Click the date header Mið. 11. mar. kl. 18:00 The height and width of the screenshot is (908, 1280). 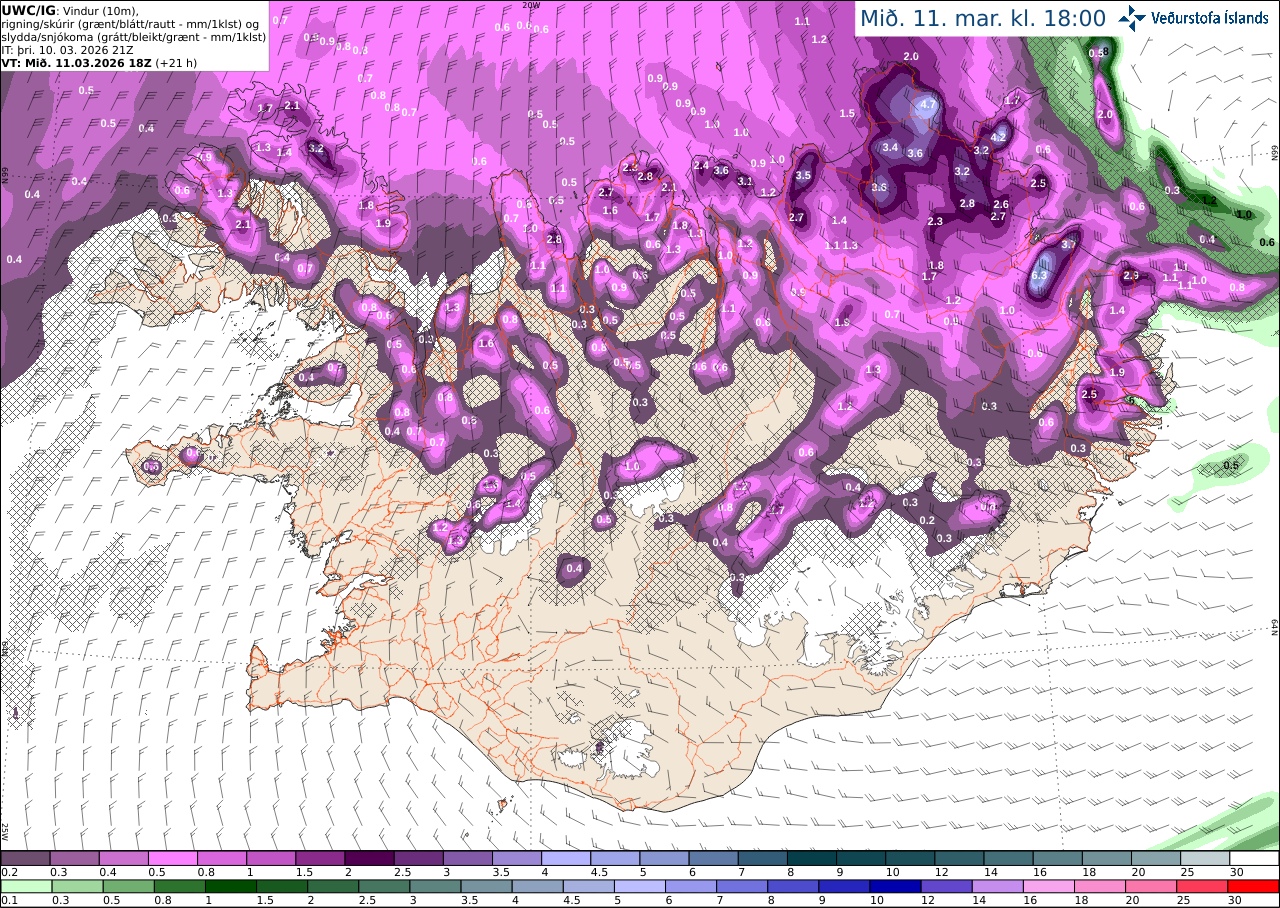982,19
